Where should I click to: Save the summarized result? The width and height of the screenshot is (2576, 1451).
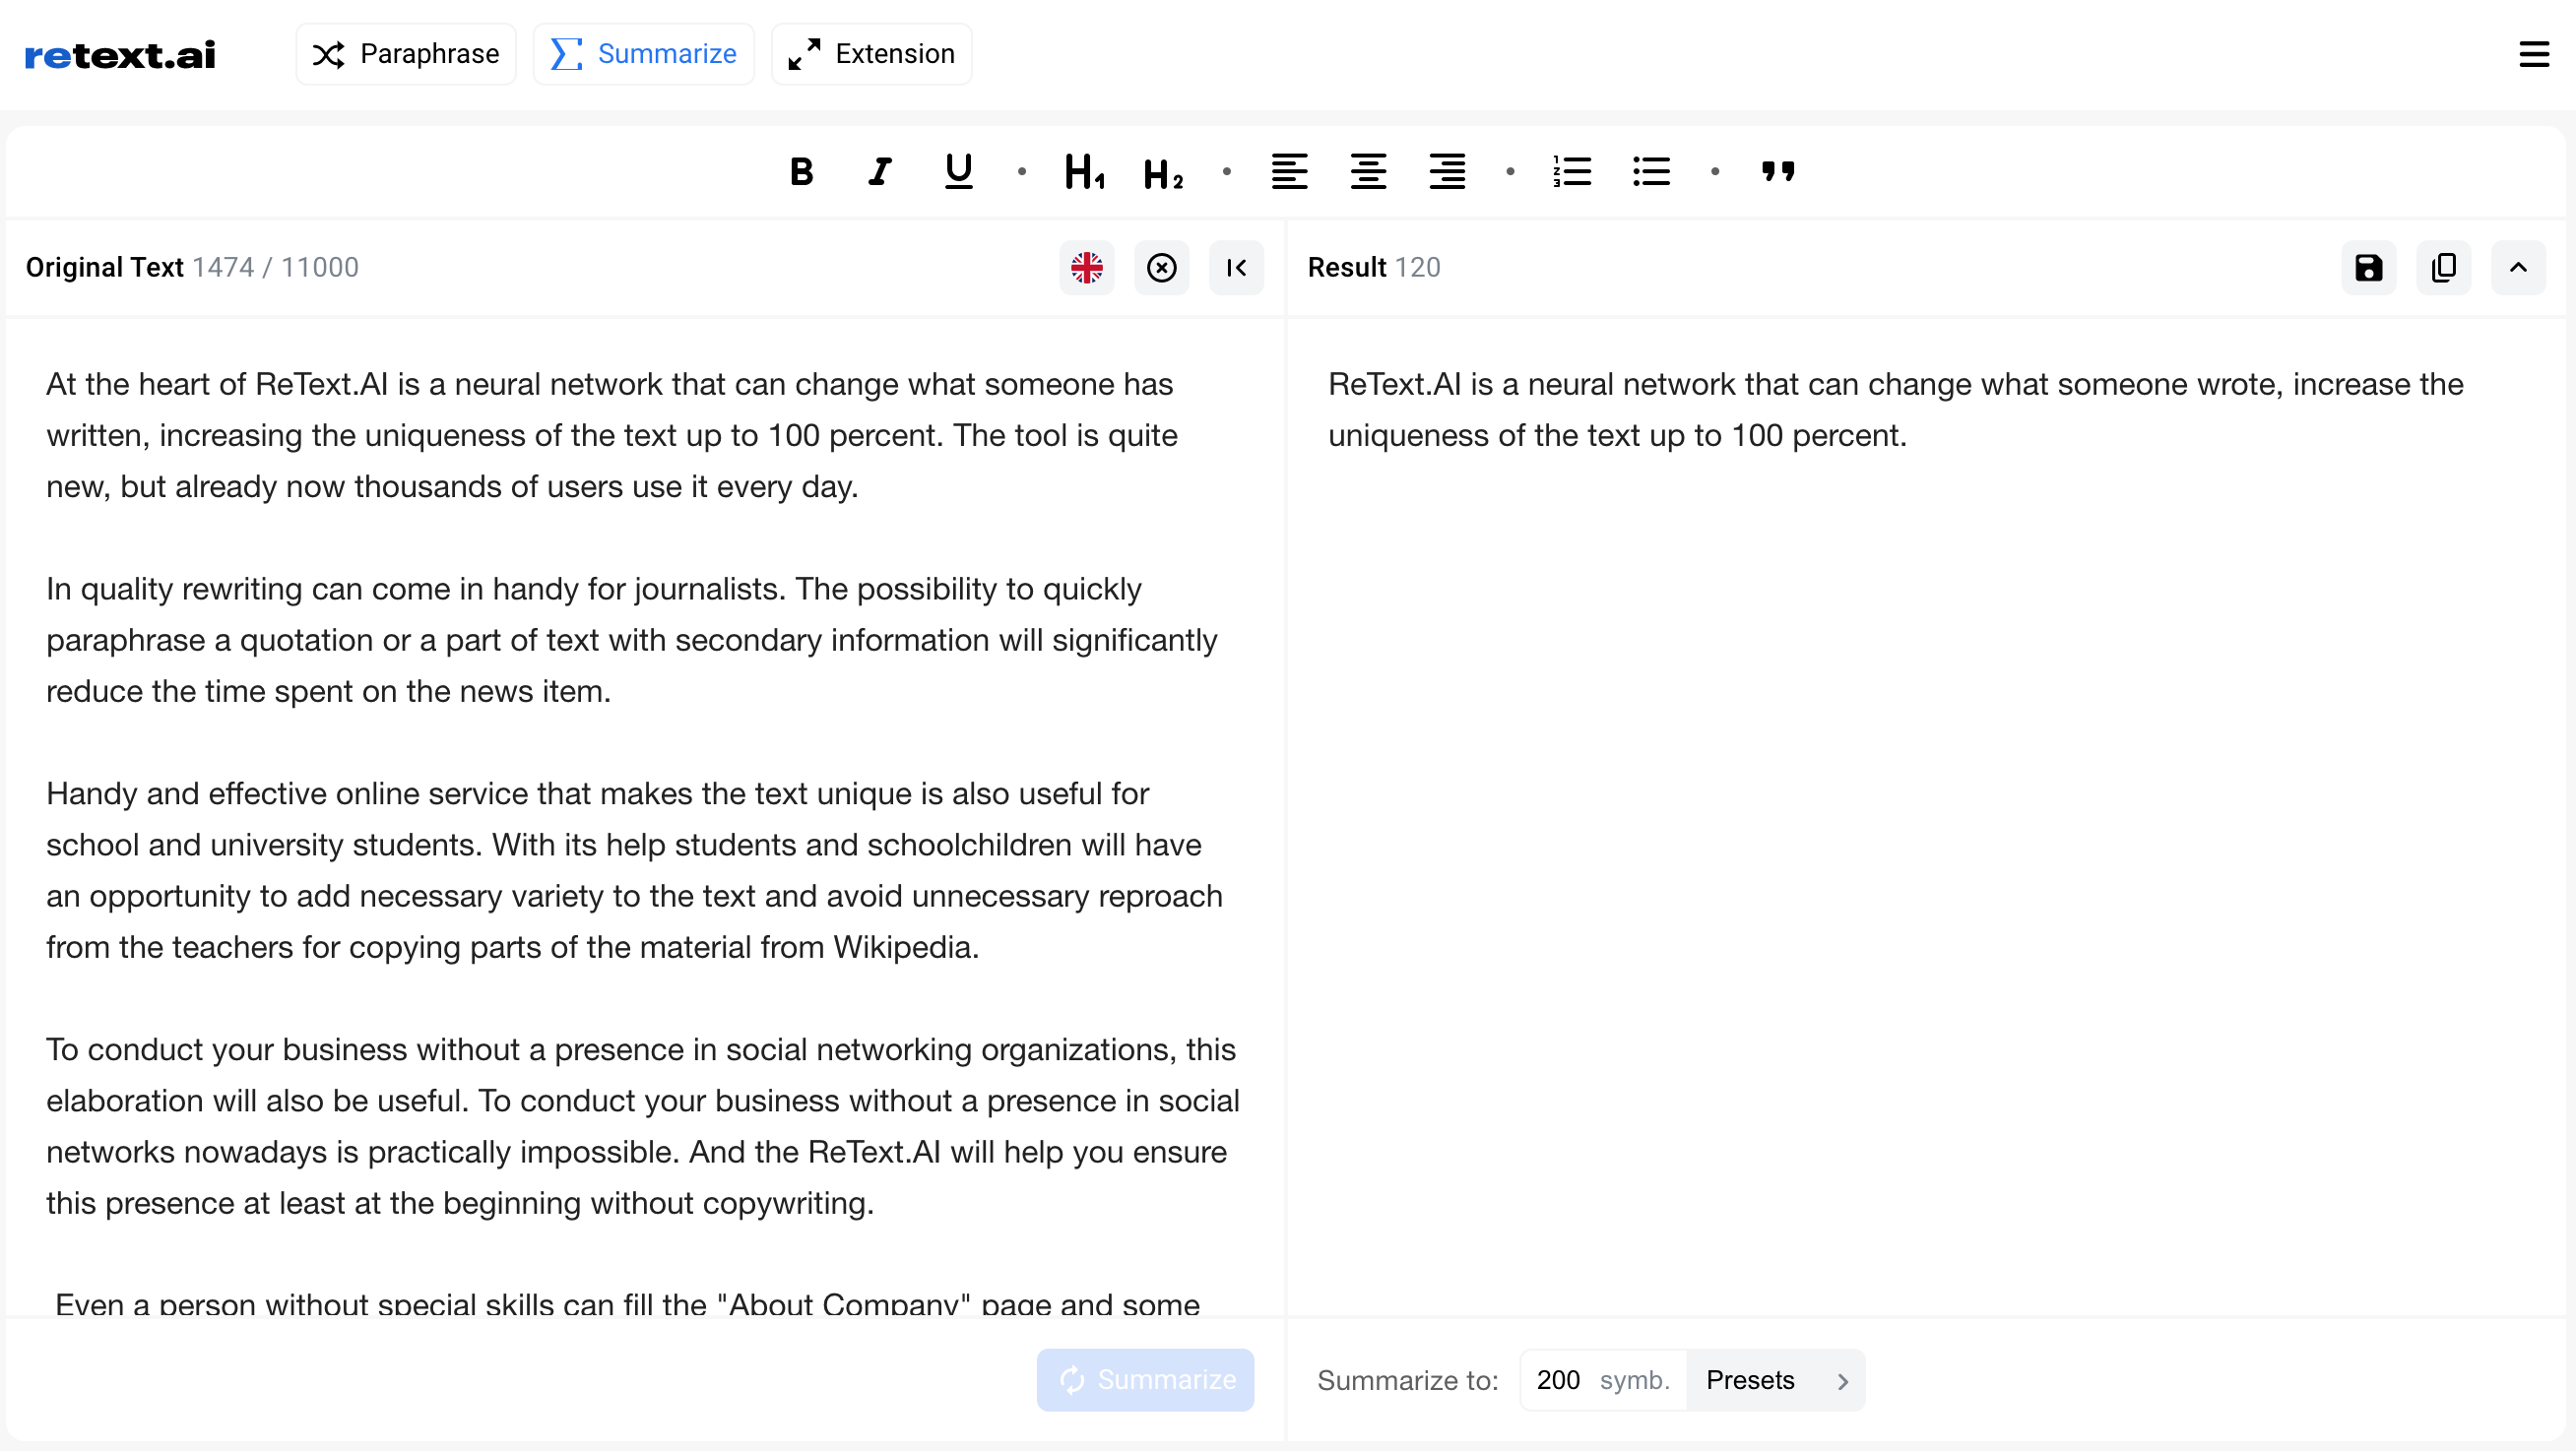click(2368, 267)
